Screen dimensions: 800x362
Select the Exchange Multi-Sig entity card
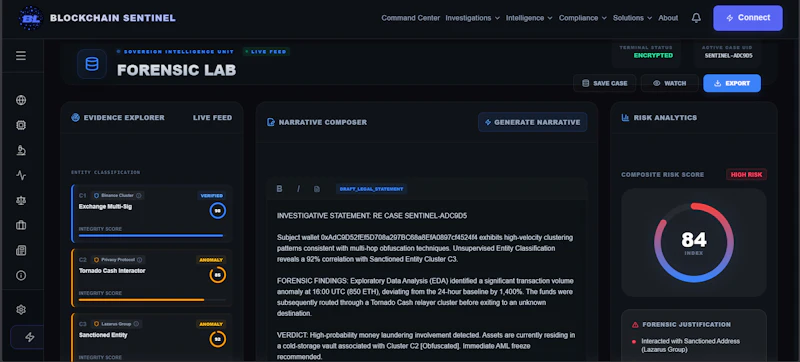[x=152, y=213]
